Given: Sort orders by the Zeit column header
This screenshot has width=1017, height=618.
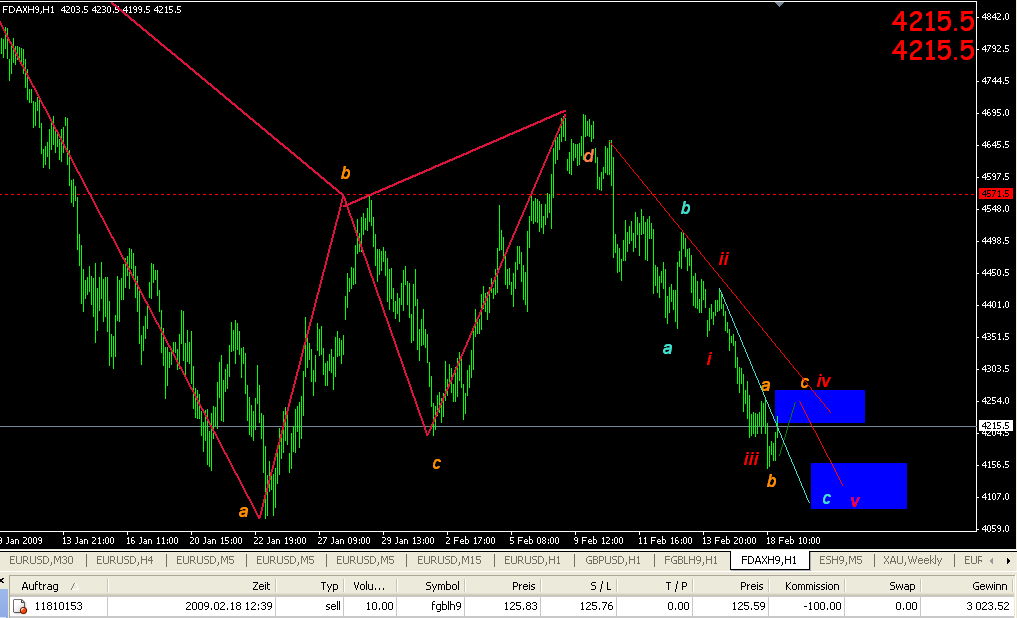Looking at the screenshot, I should (x=192, y=586).
